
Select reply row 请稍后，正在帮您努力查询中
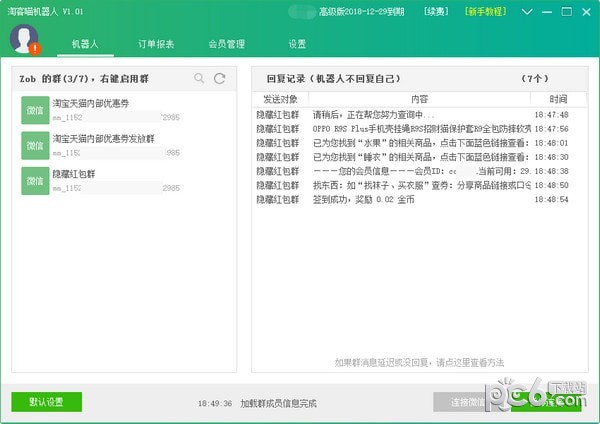pos(419,114)
